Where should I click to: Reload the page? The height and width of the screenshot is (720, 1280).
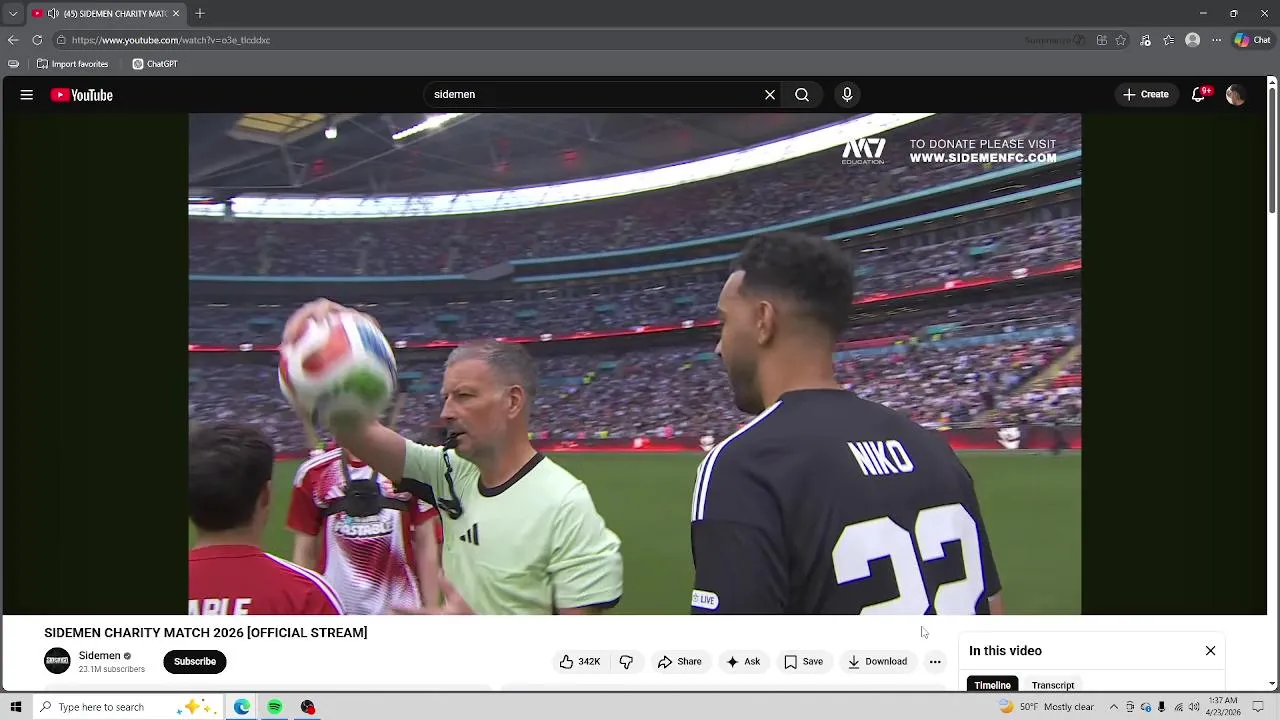coord(37,40)
